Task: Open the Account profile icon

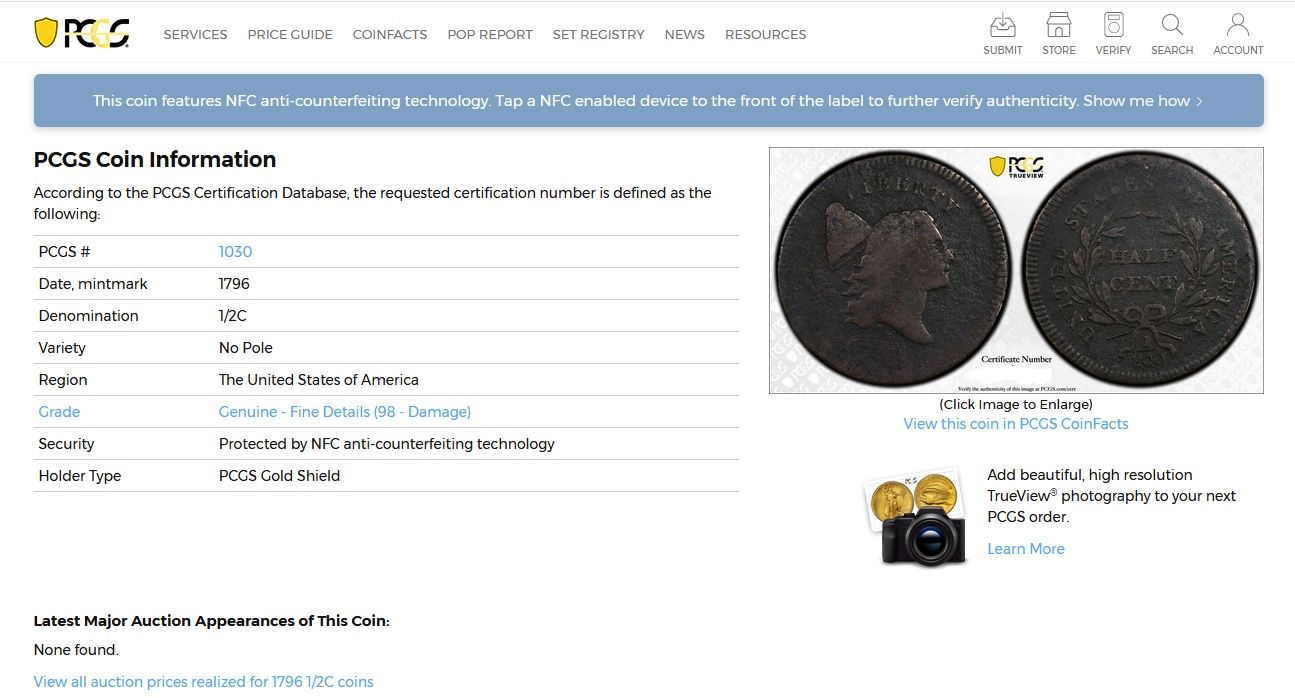Action: [x=1238, y=34]
